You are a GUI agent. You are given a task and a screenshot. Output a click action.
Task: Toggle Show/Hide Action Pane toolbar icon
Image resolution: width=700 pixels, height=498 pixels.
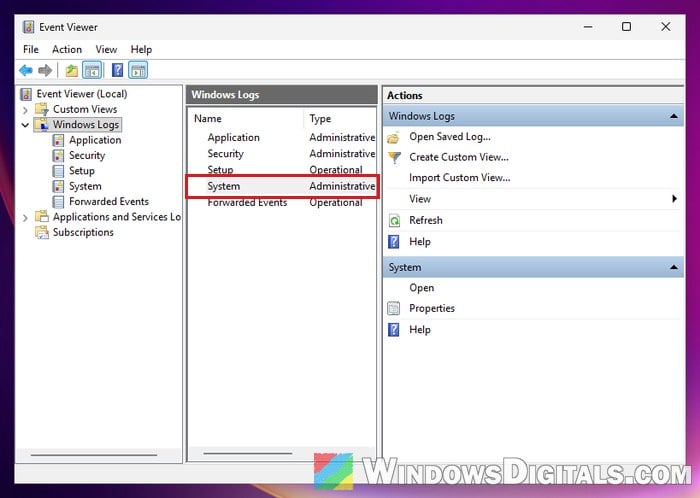(x=138, y=70)
